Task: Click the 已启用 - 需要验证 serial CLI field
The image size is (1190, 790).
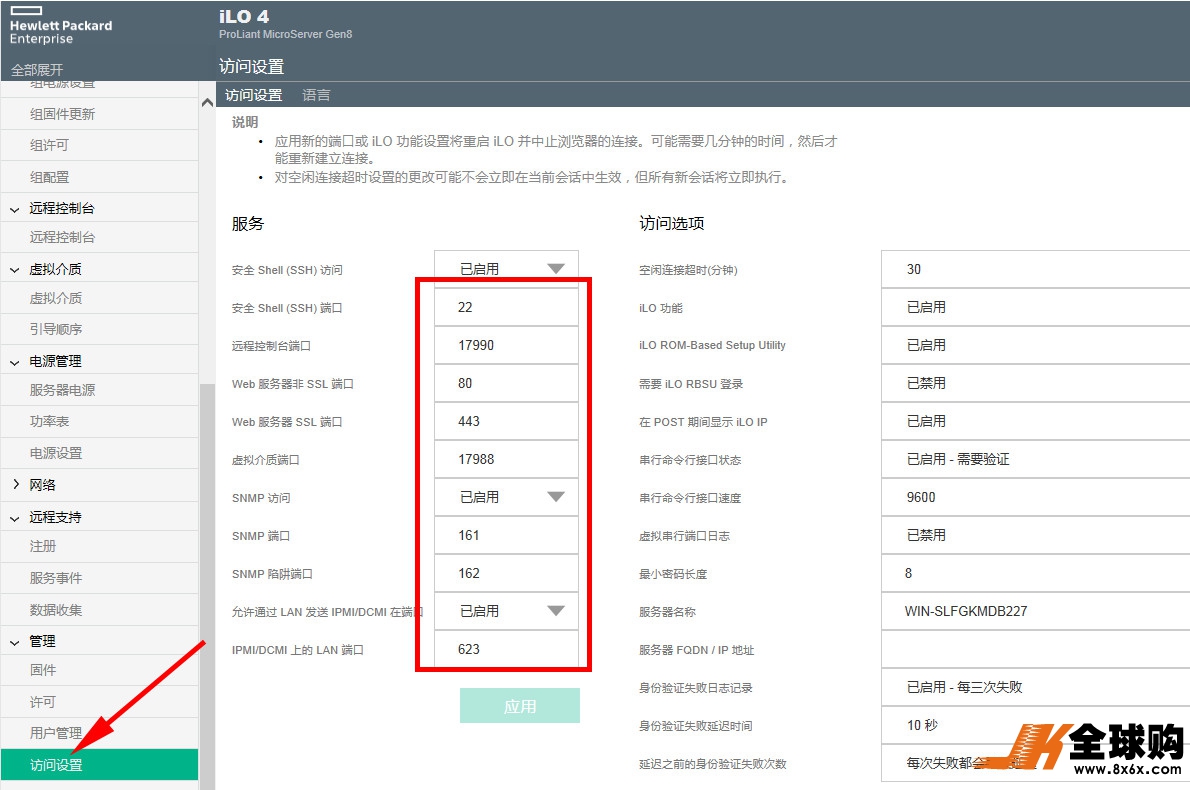Action: 1035,459
